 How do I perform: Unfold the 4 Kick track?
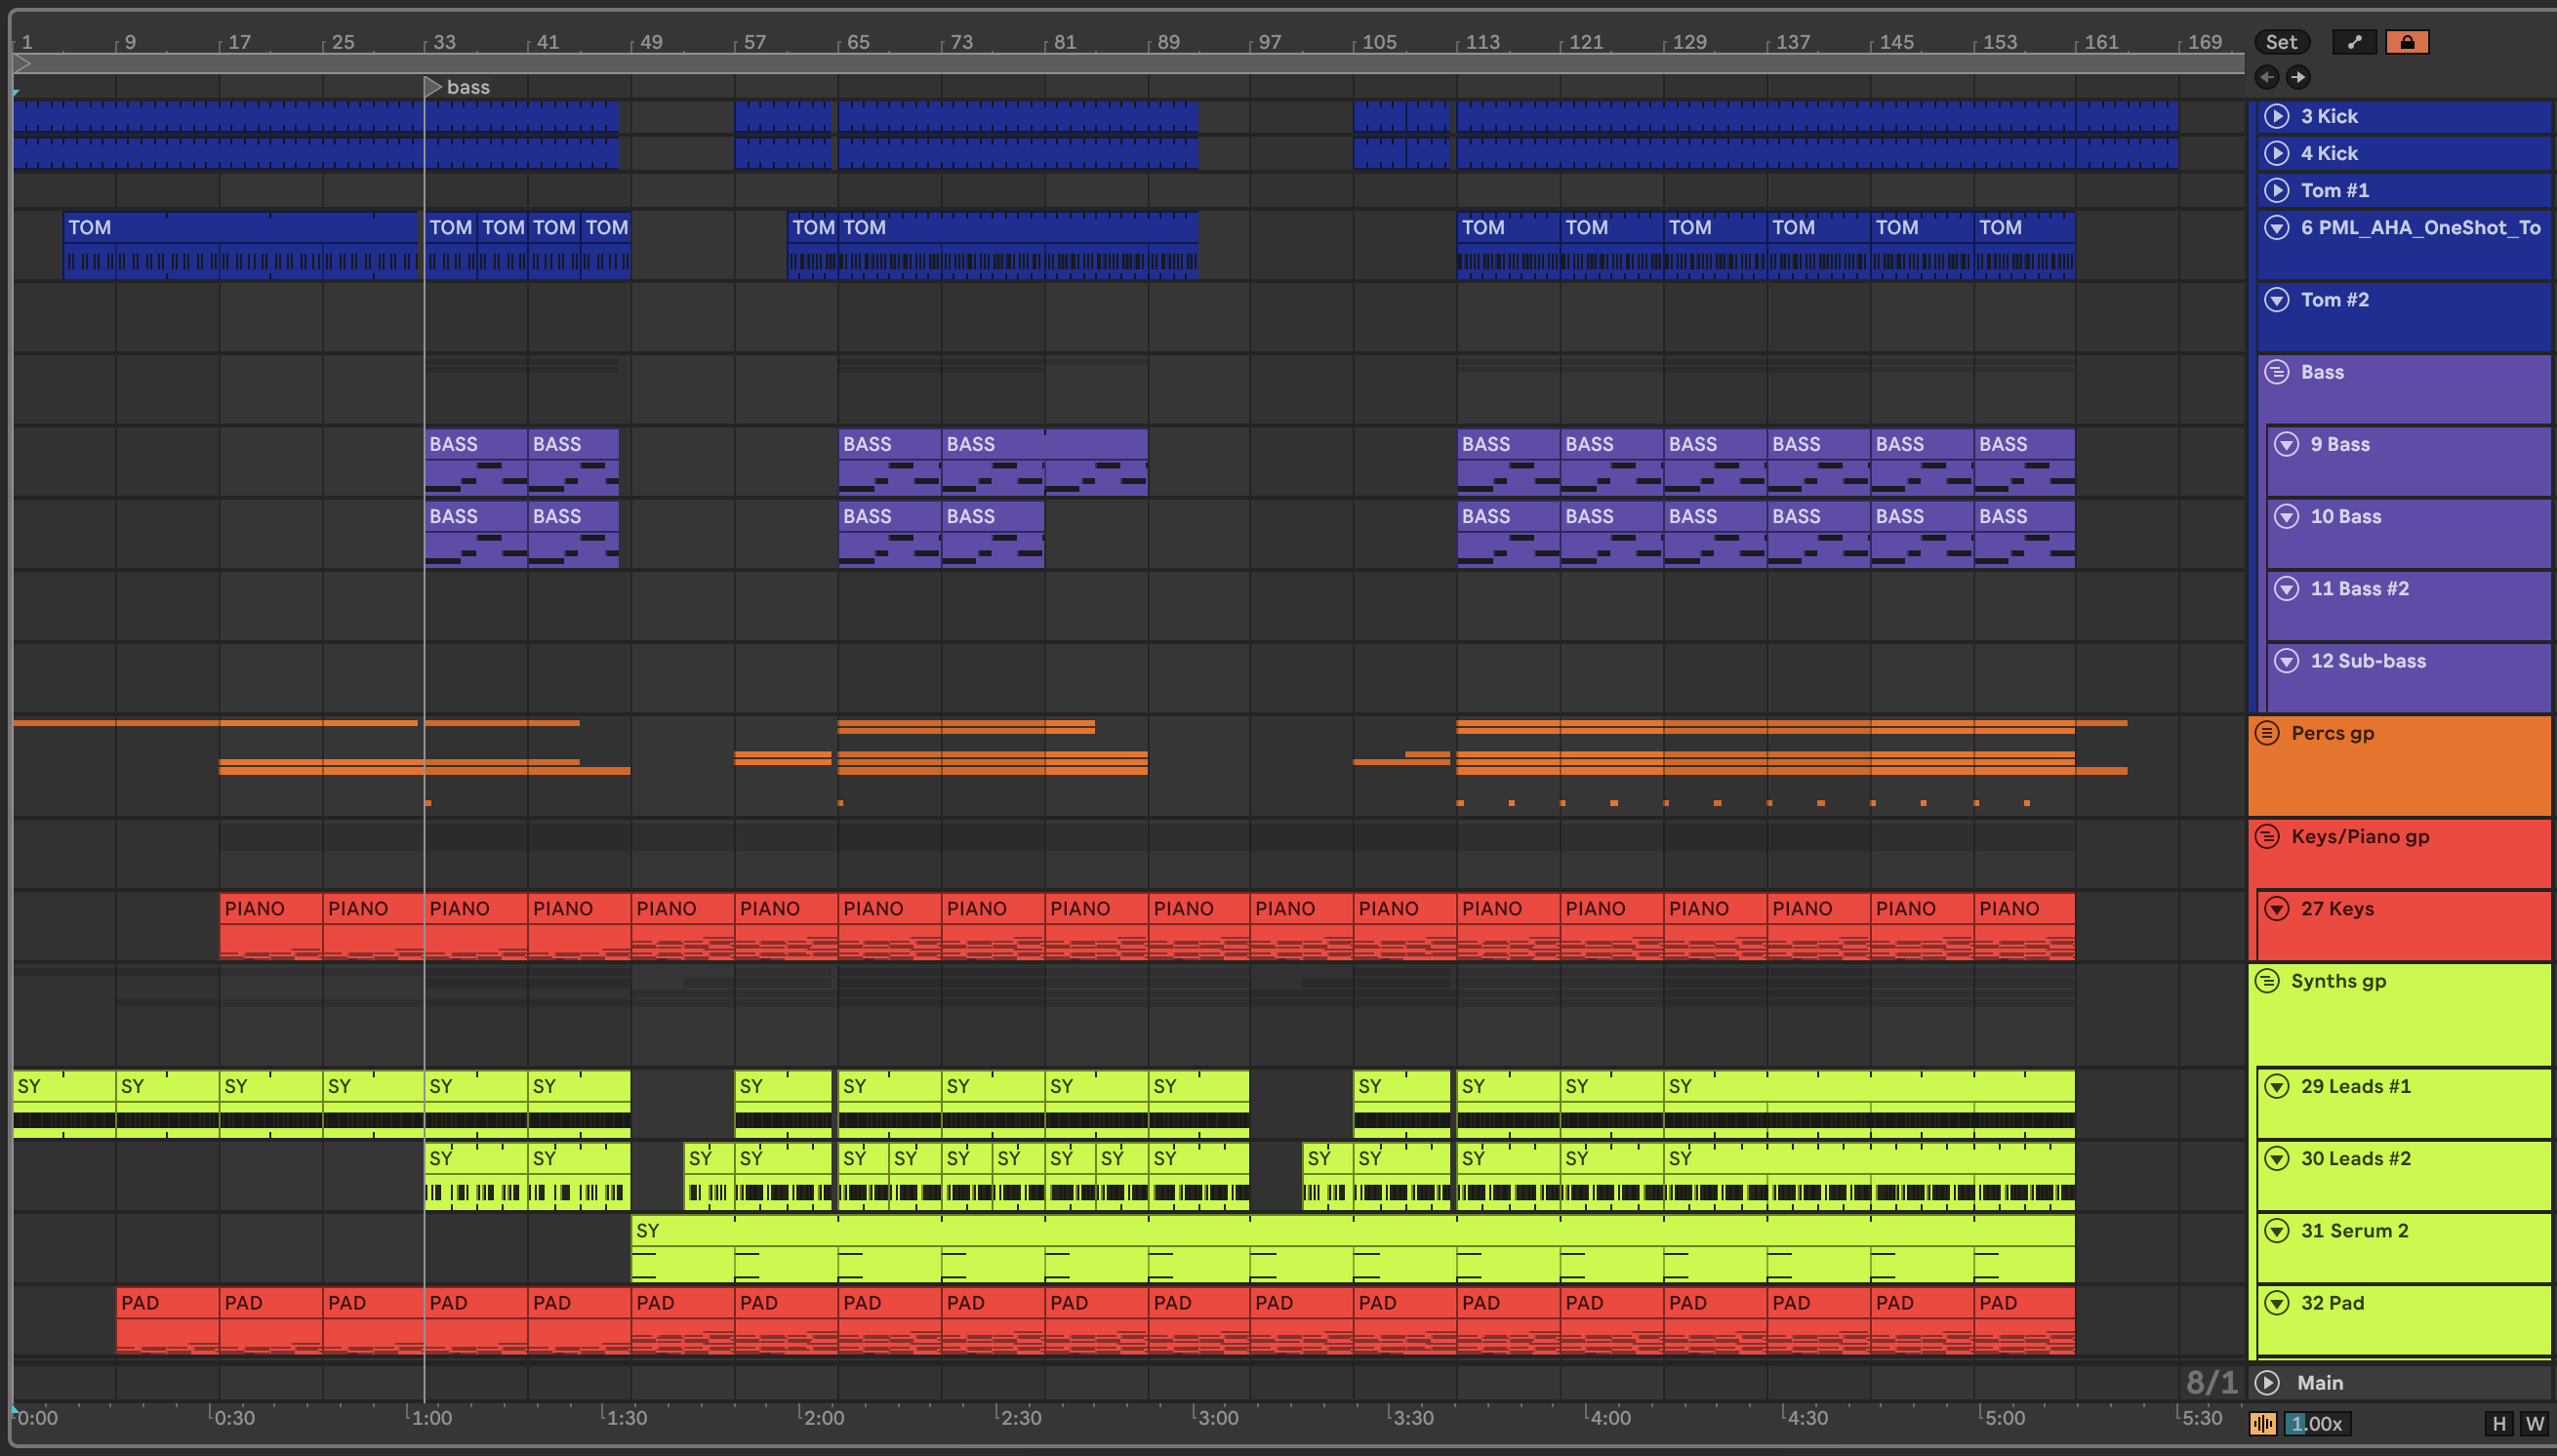[2277, 153]
